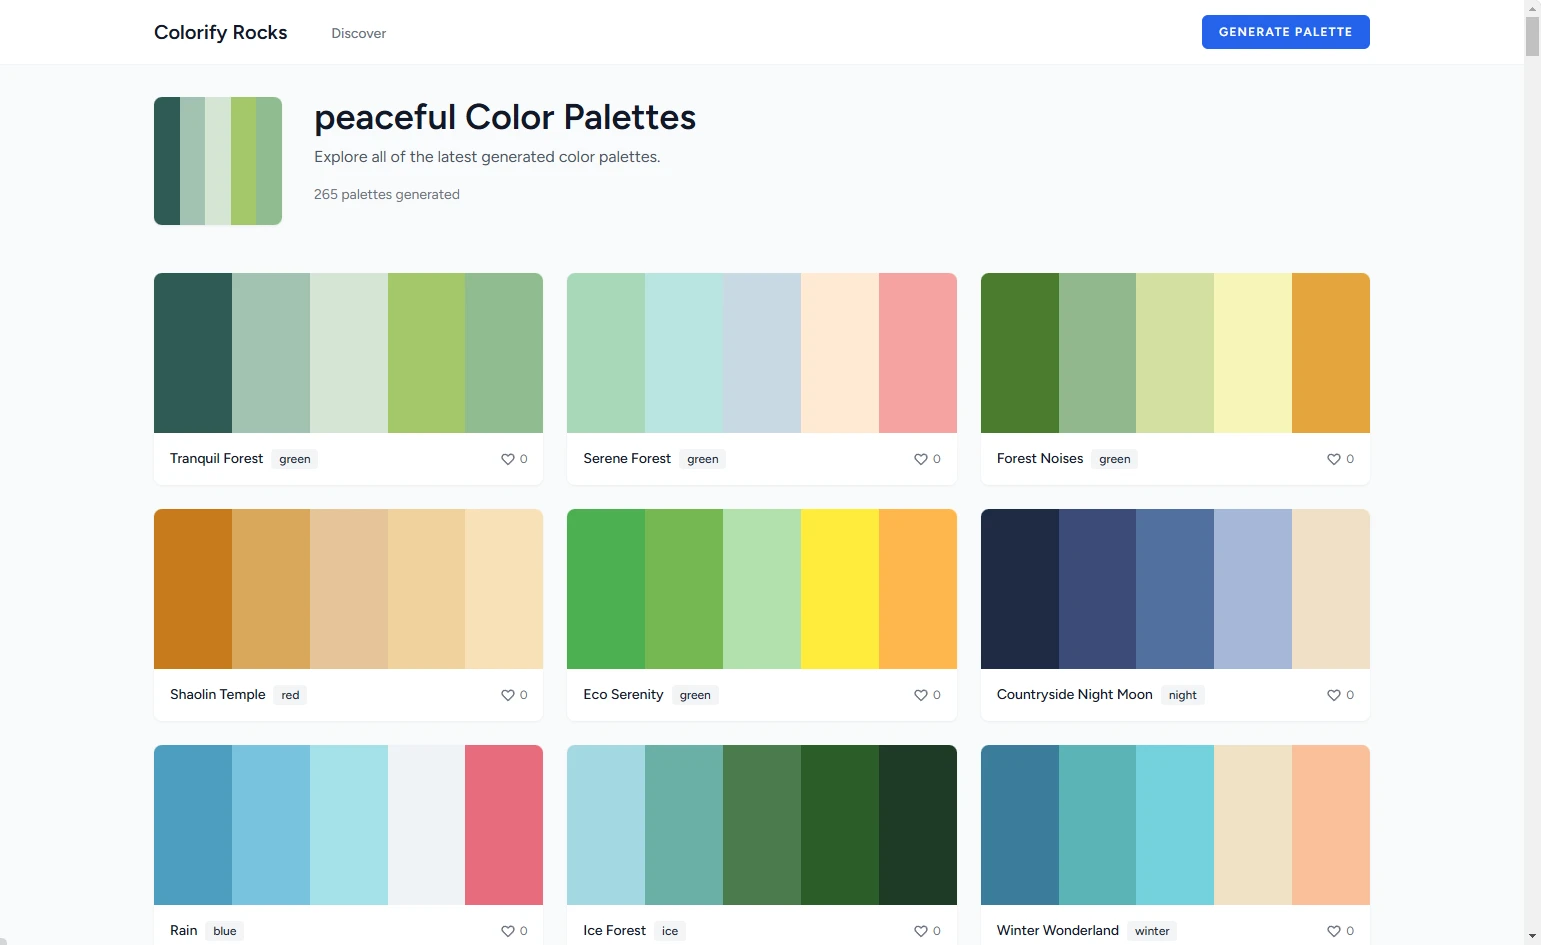The width and height of the screenshot is (1541, 945).
Task: Open the red tag on Shaolin Temple
Action: (290, 695)
